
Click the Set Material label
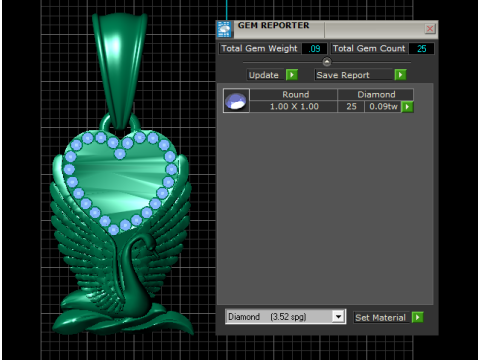coord(381,318)
